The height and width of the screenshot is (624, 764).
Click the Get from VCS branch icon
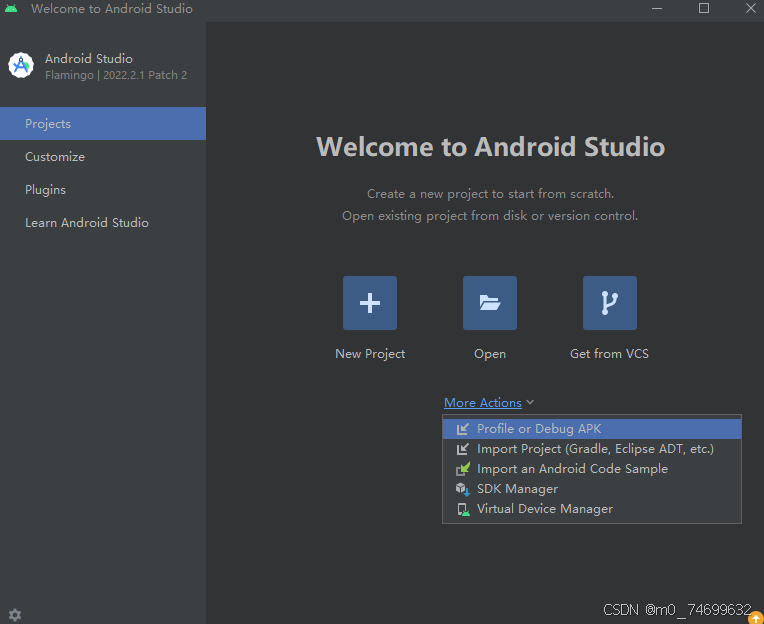click(610, 303)
